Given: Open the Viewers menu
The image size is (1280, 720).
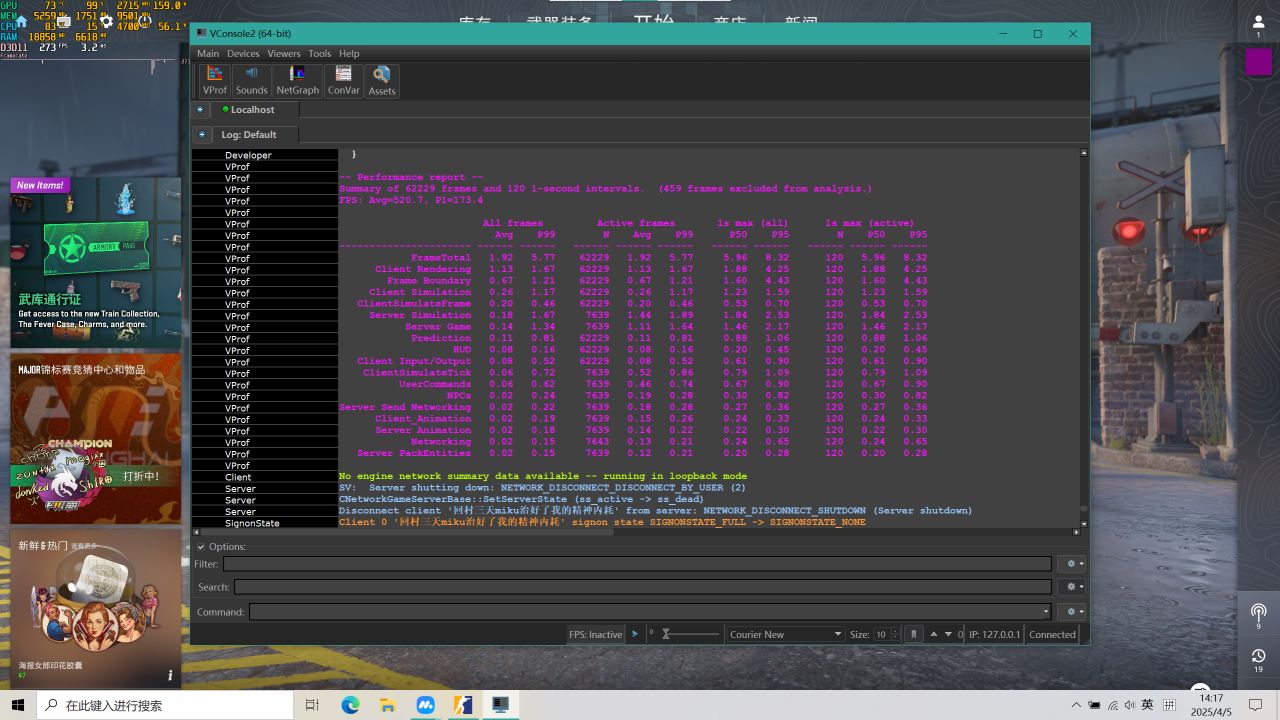Looking at the screenshot, I should 283,53.
